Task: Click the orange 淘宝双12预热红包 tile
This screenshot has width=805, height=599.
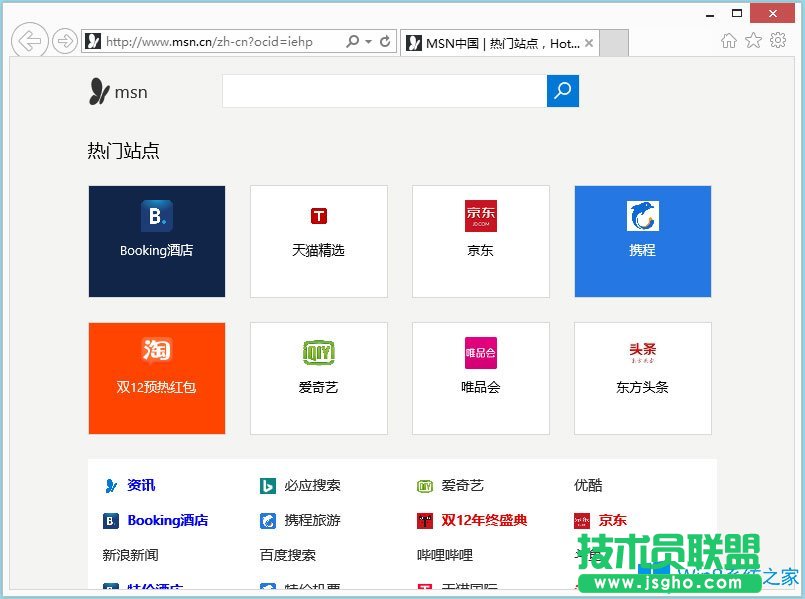Action: point(156,378)
